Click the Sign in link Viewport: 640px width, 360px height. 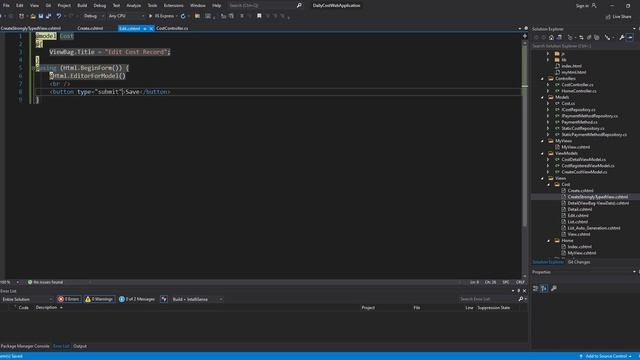click(x=582, y=6)
